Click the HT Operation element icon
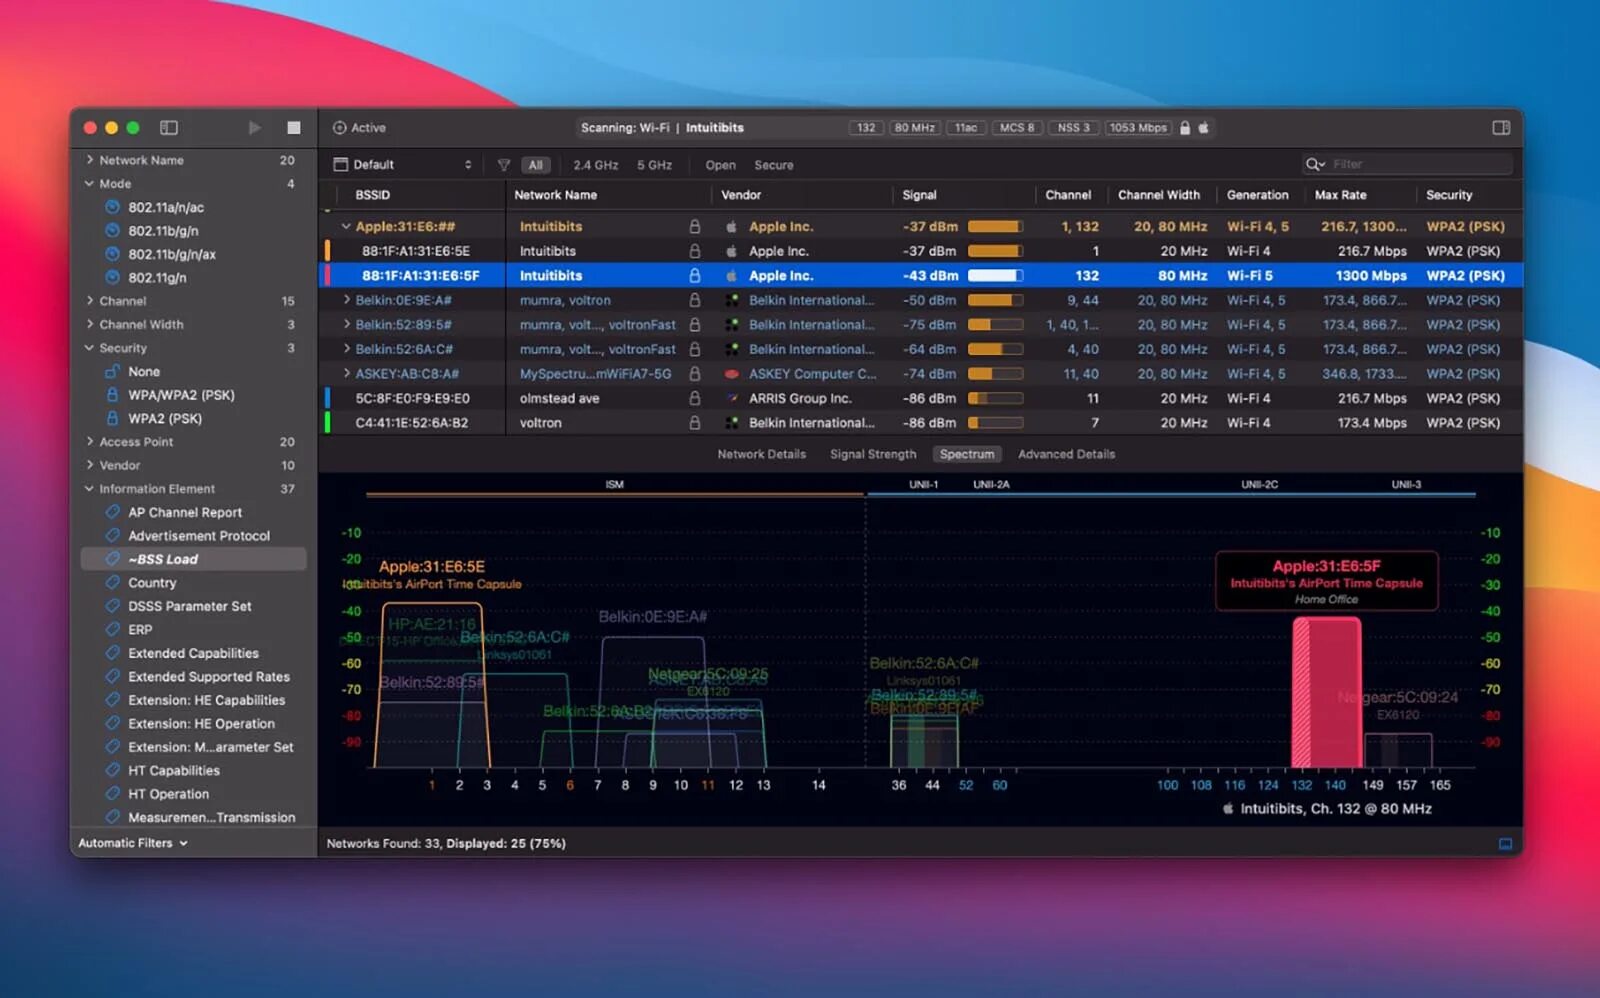 [x=112, y=794]
